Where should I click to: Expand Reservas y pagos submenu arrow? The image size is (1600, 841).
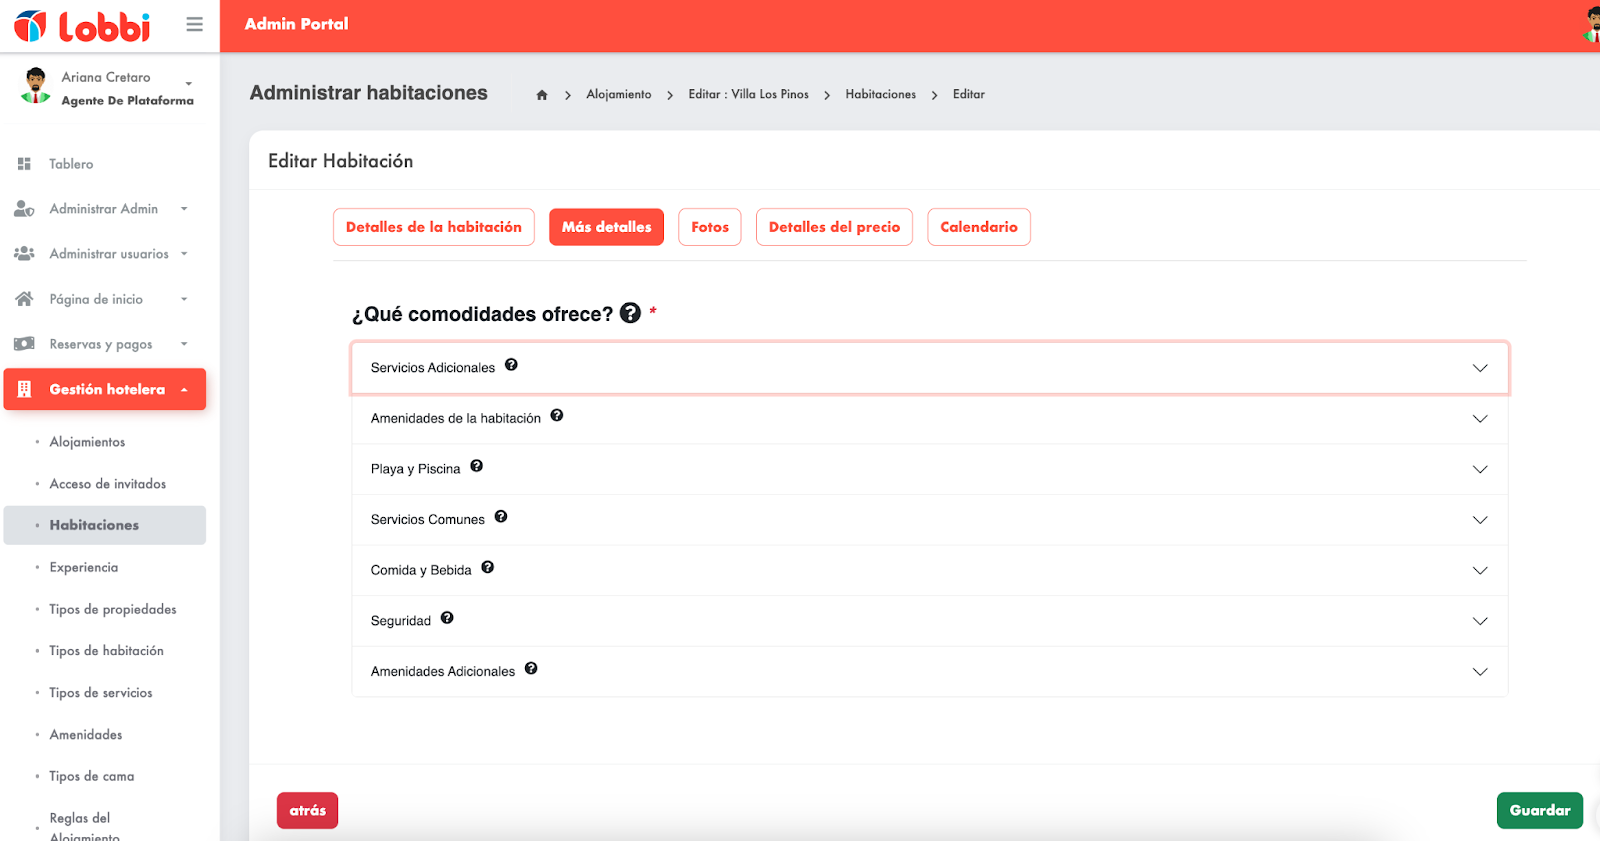[x=184, y=344]
